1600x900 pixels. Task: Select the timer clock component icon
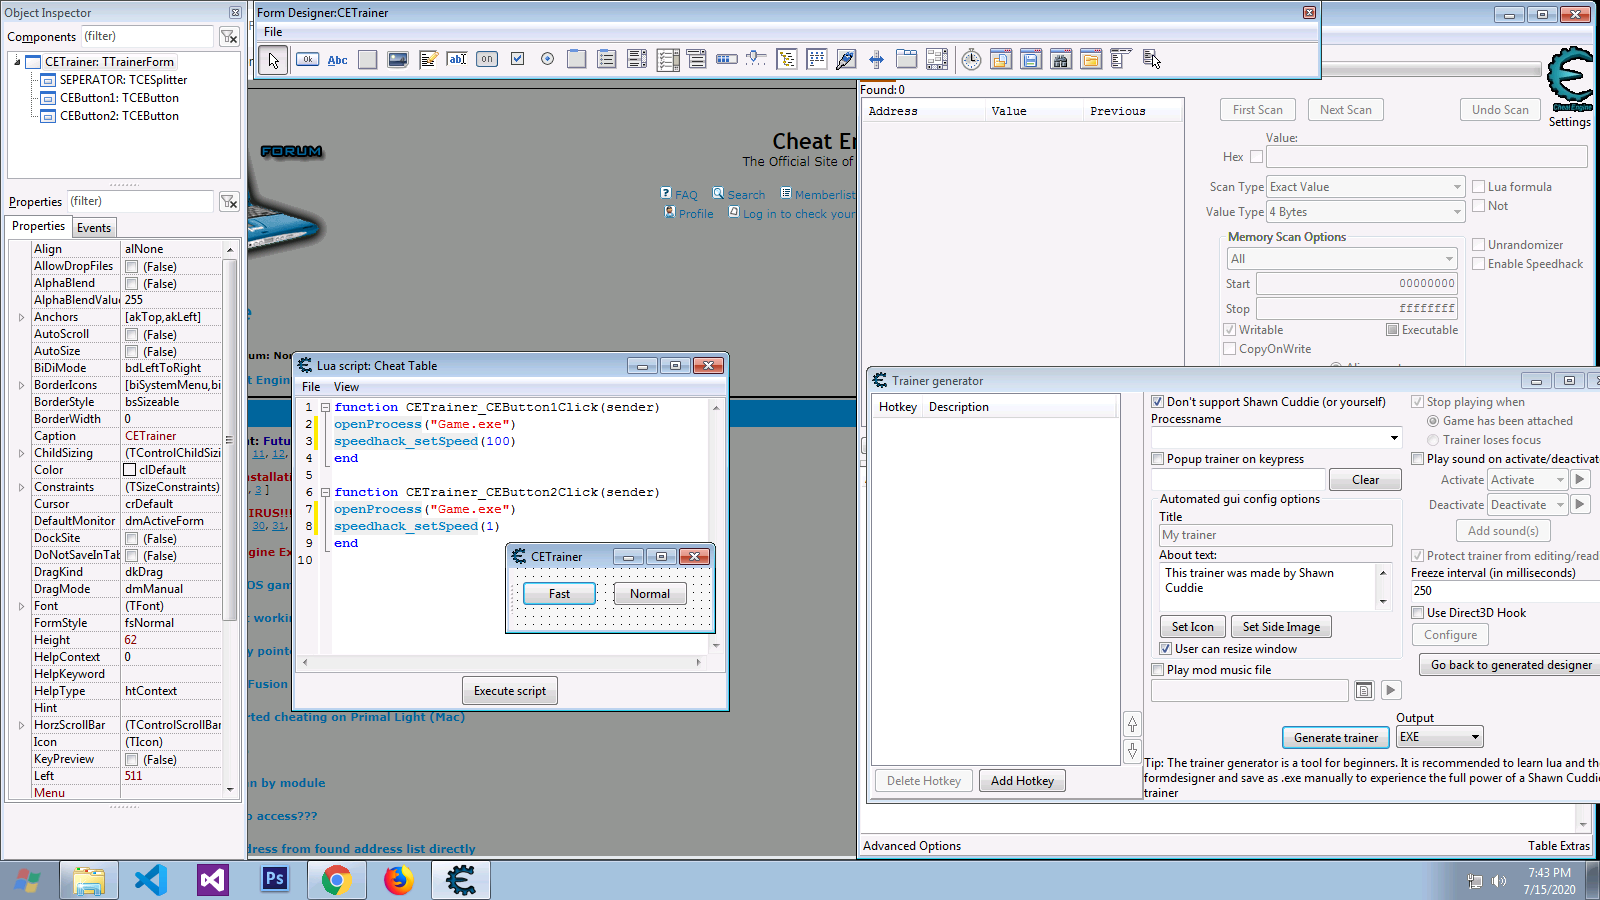(x=971, y=60)
